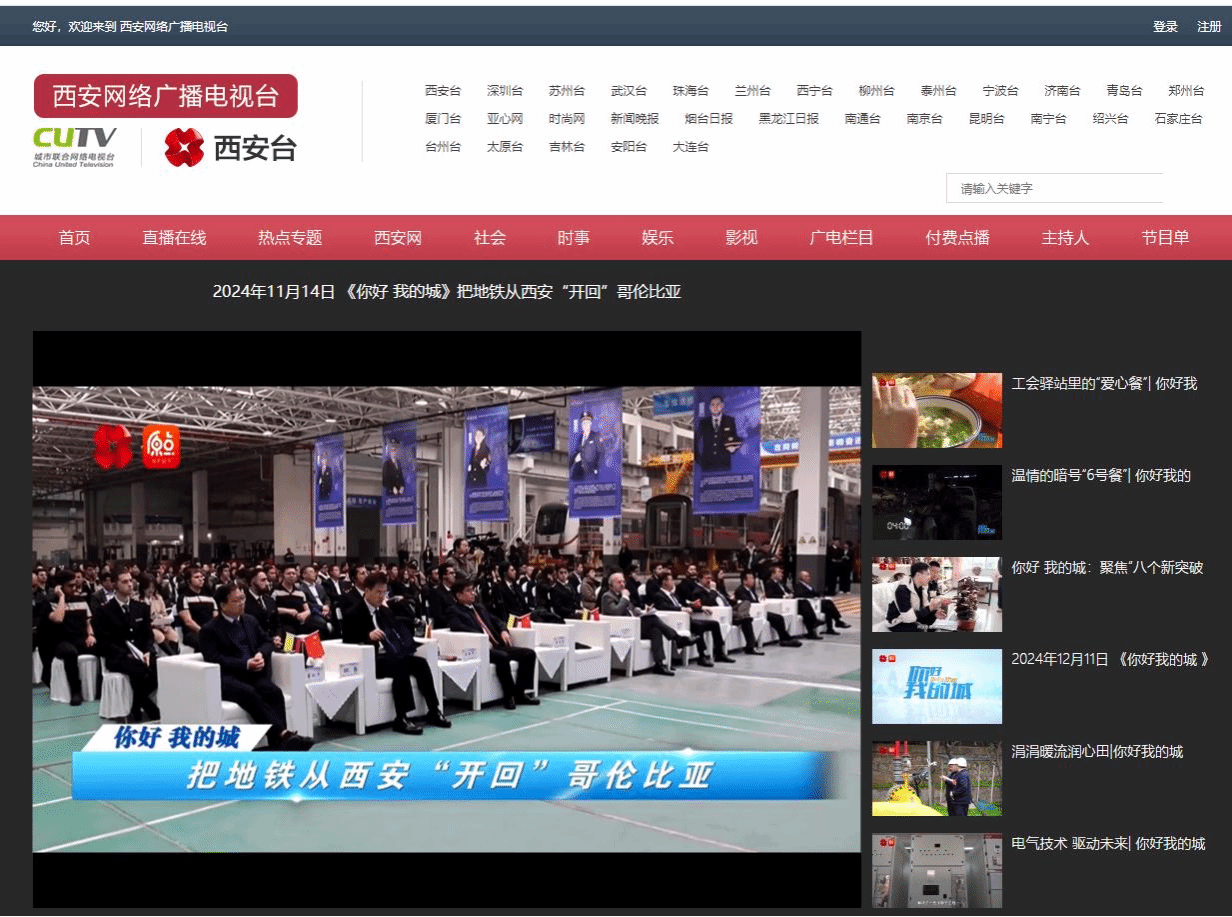Screen dimensions: 1232x917
Task: Click the main video player area
Action: tap(446, 619)
